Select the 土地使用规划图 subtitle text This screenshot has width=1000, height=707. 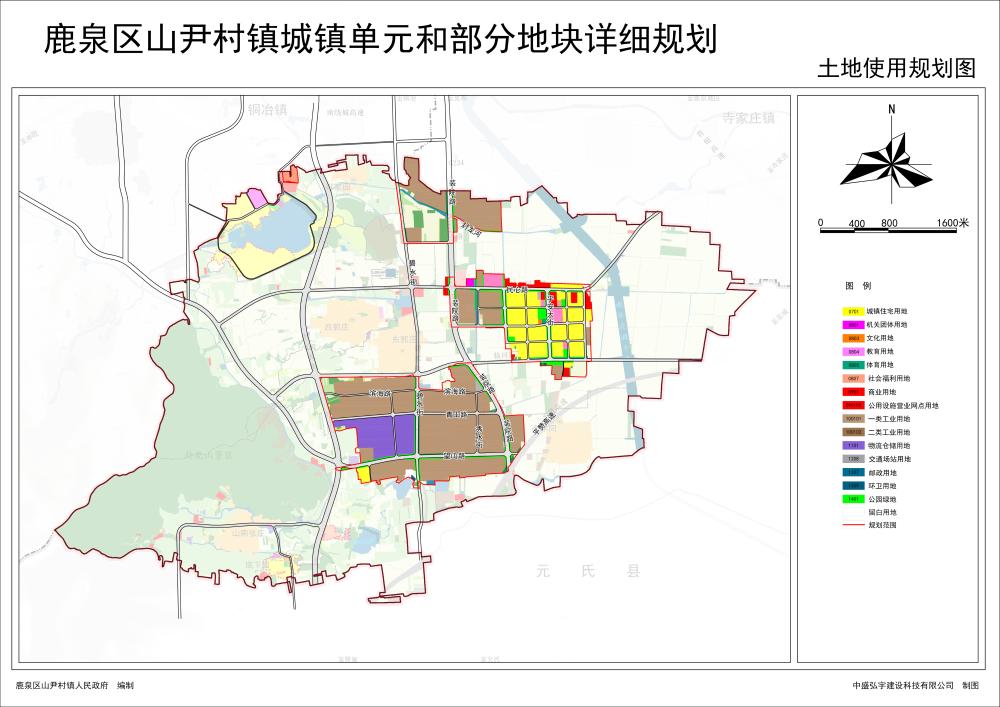[x=896, y=69]
